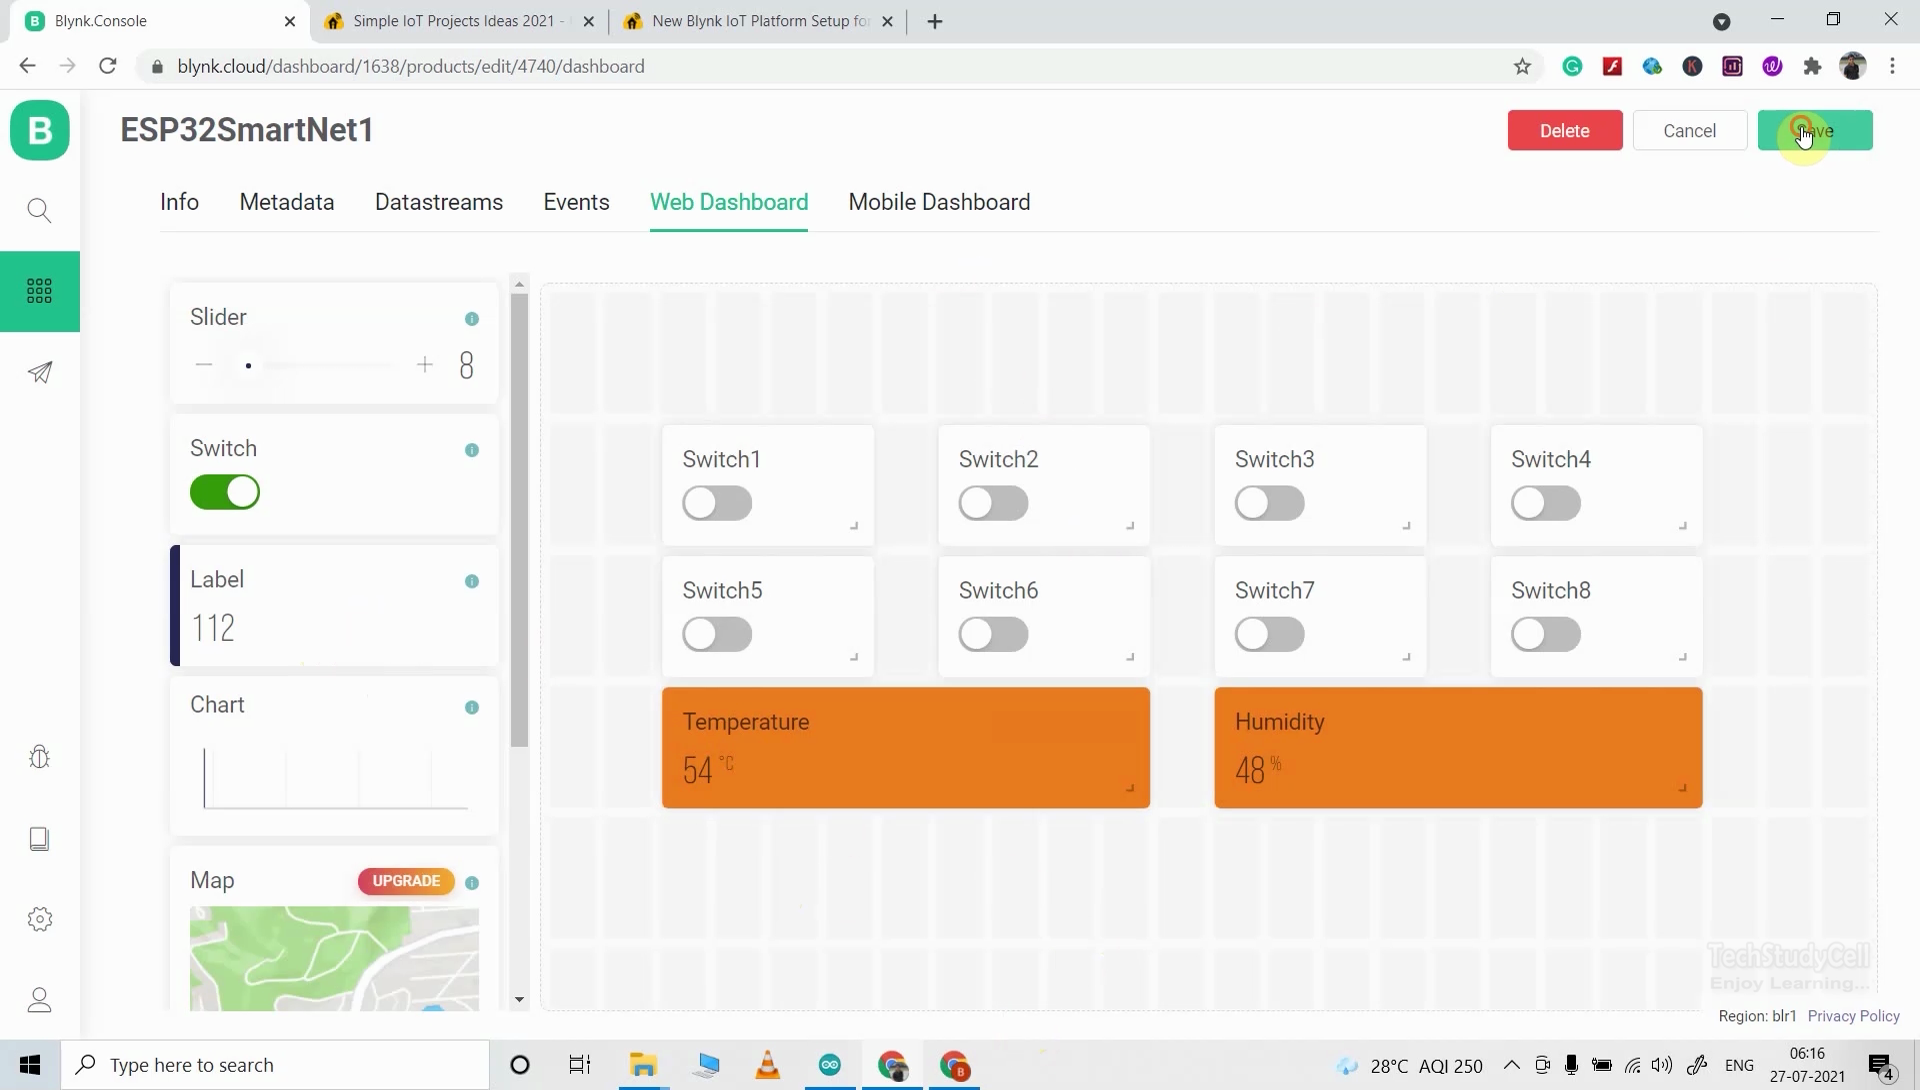1920x1090 pixels.
Task: Open the templates grid icon in sidebar
Action: [40, 291]
